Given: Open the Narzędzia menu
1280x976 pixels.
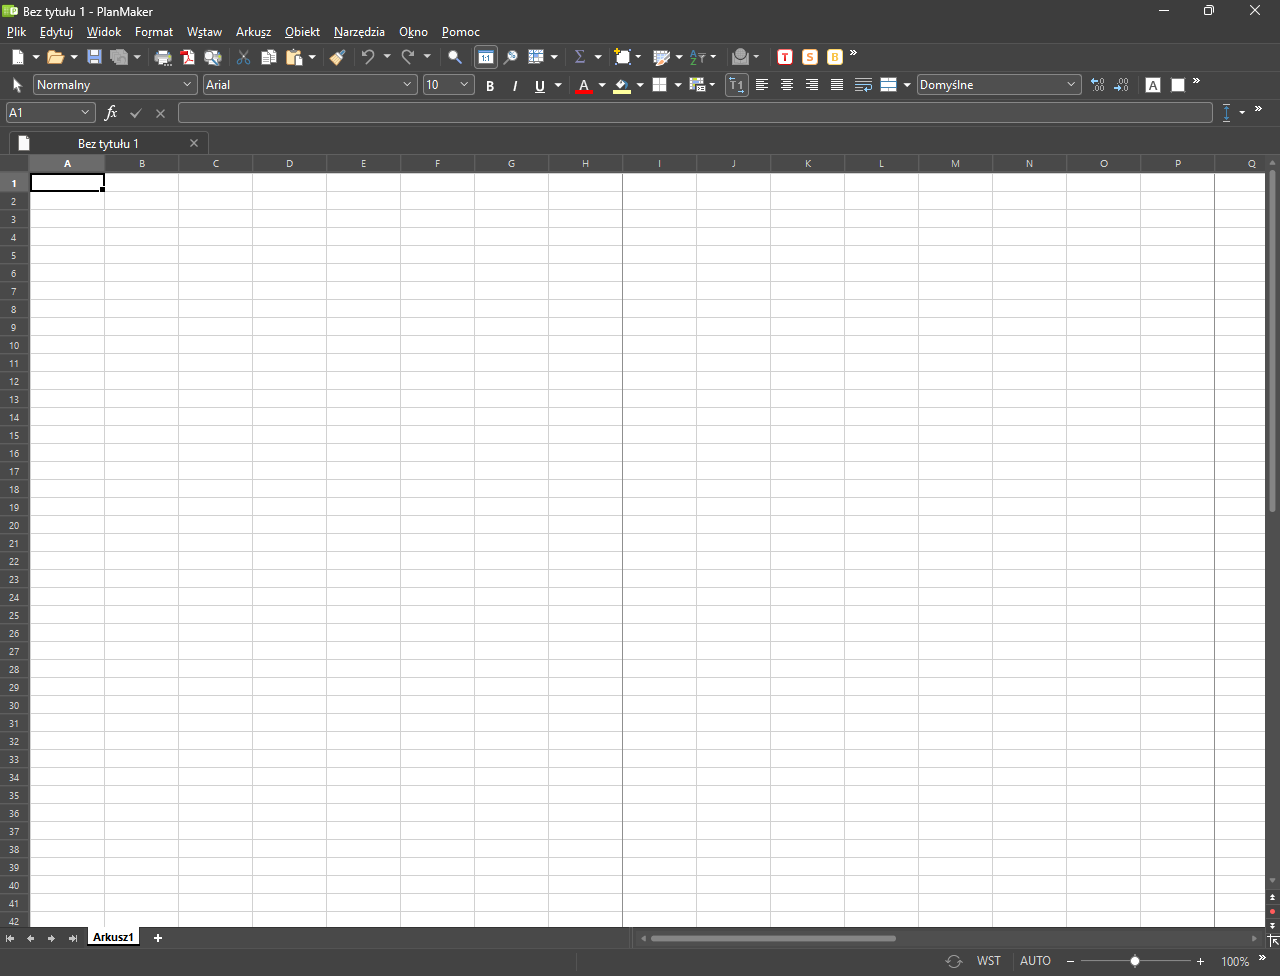Looking at the screenshot, I should coord(359,32).
